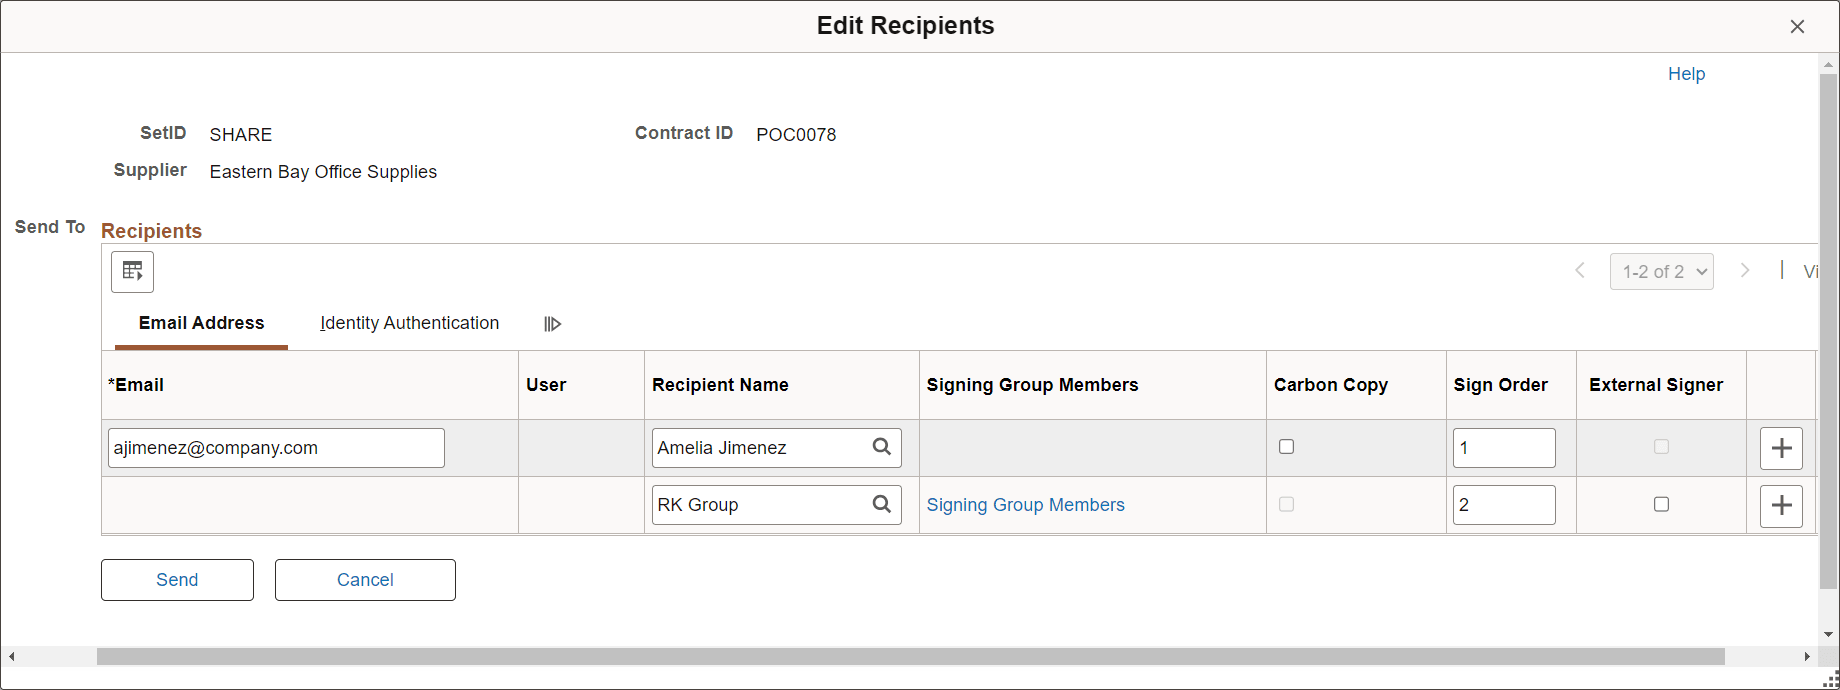This screenshot has height=690, width=1840.
Task: Click the truncated View All link
Action: 1813,271
